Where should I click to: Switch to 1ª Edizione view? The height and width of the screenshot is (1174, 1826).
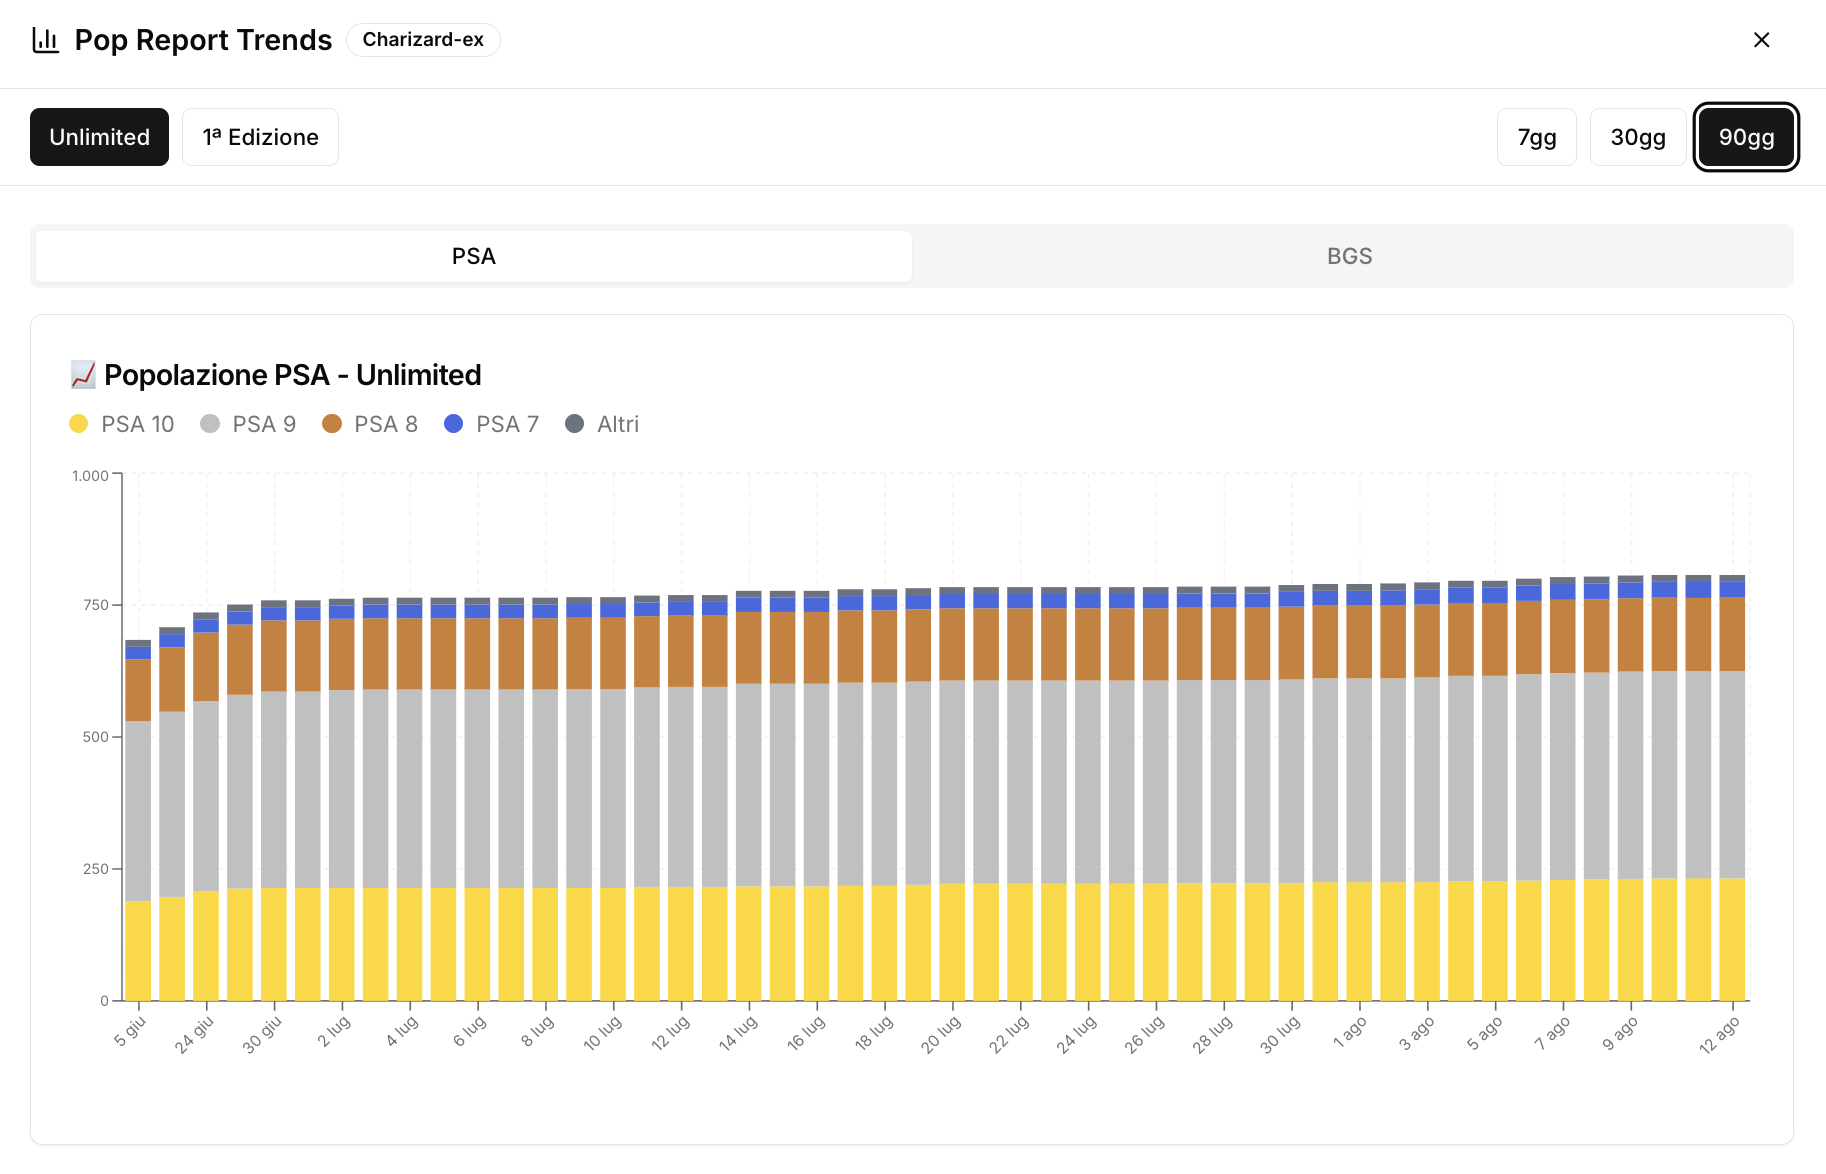tap(260, 137)
